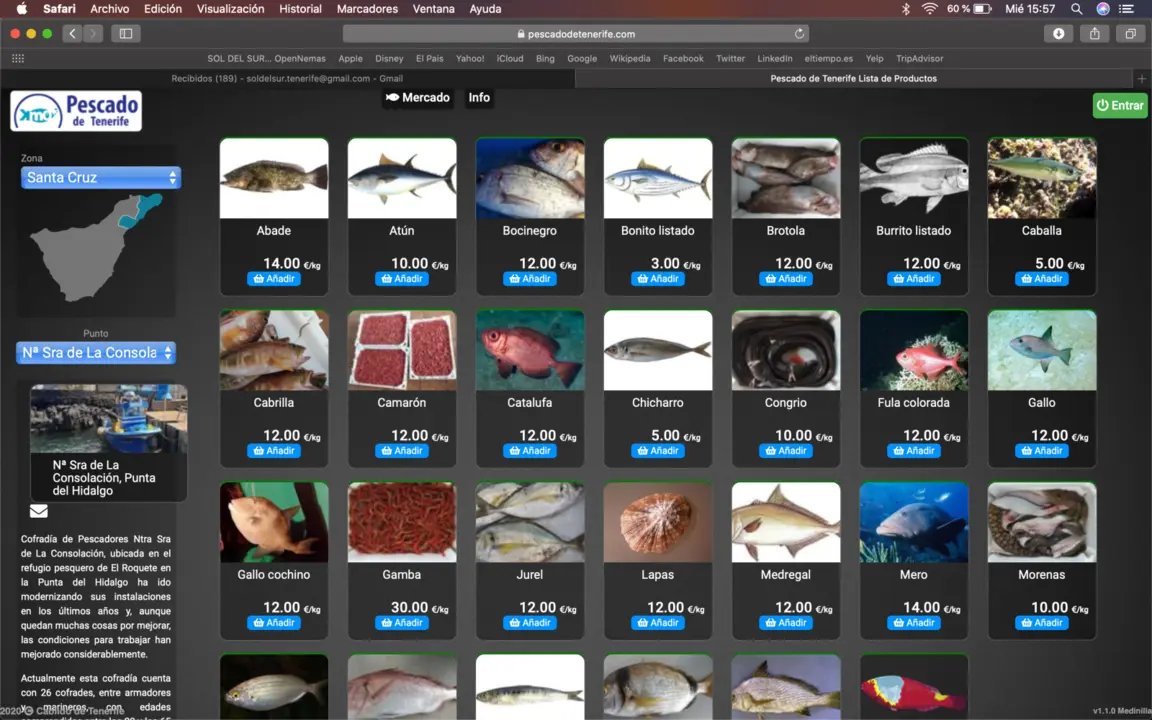Click the Jurel product name
The height and width of the screenshot is (720, 1152).
coord(530,575)
